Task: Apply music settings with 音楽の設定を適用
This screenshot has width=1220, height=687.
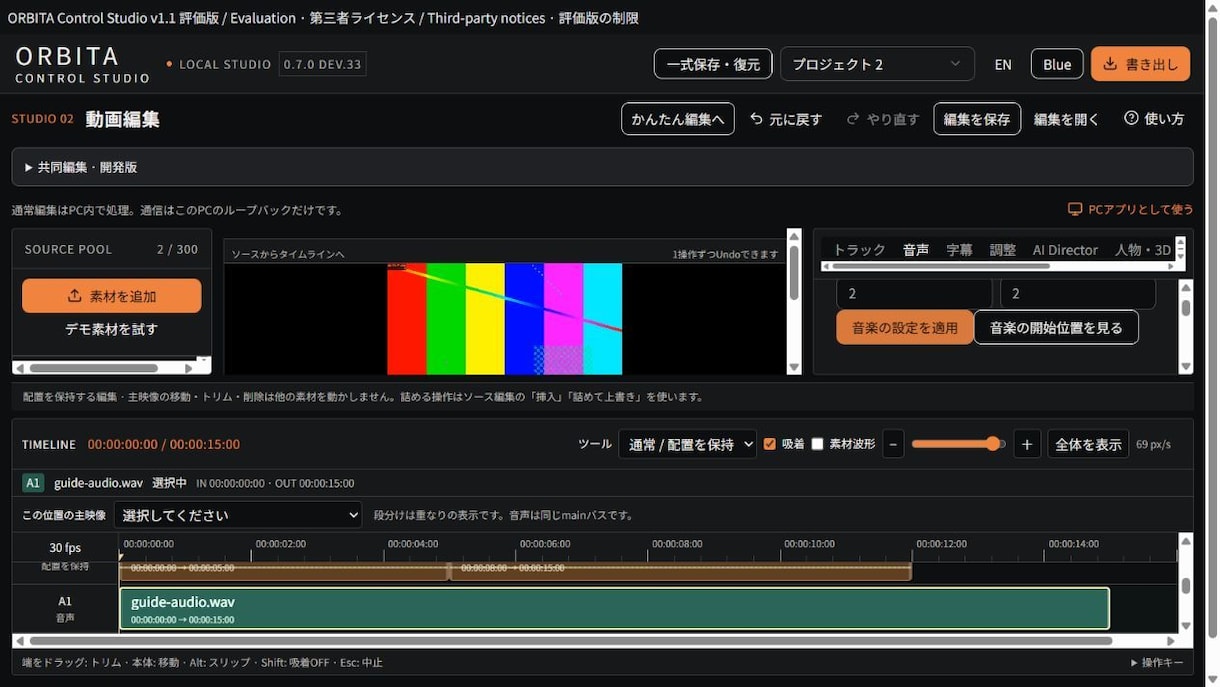Action: (x=905, y=327)
